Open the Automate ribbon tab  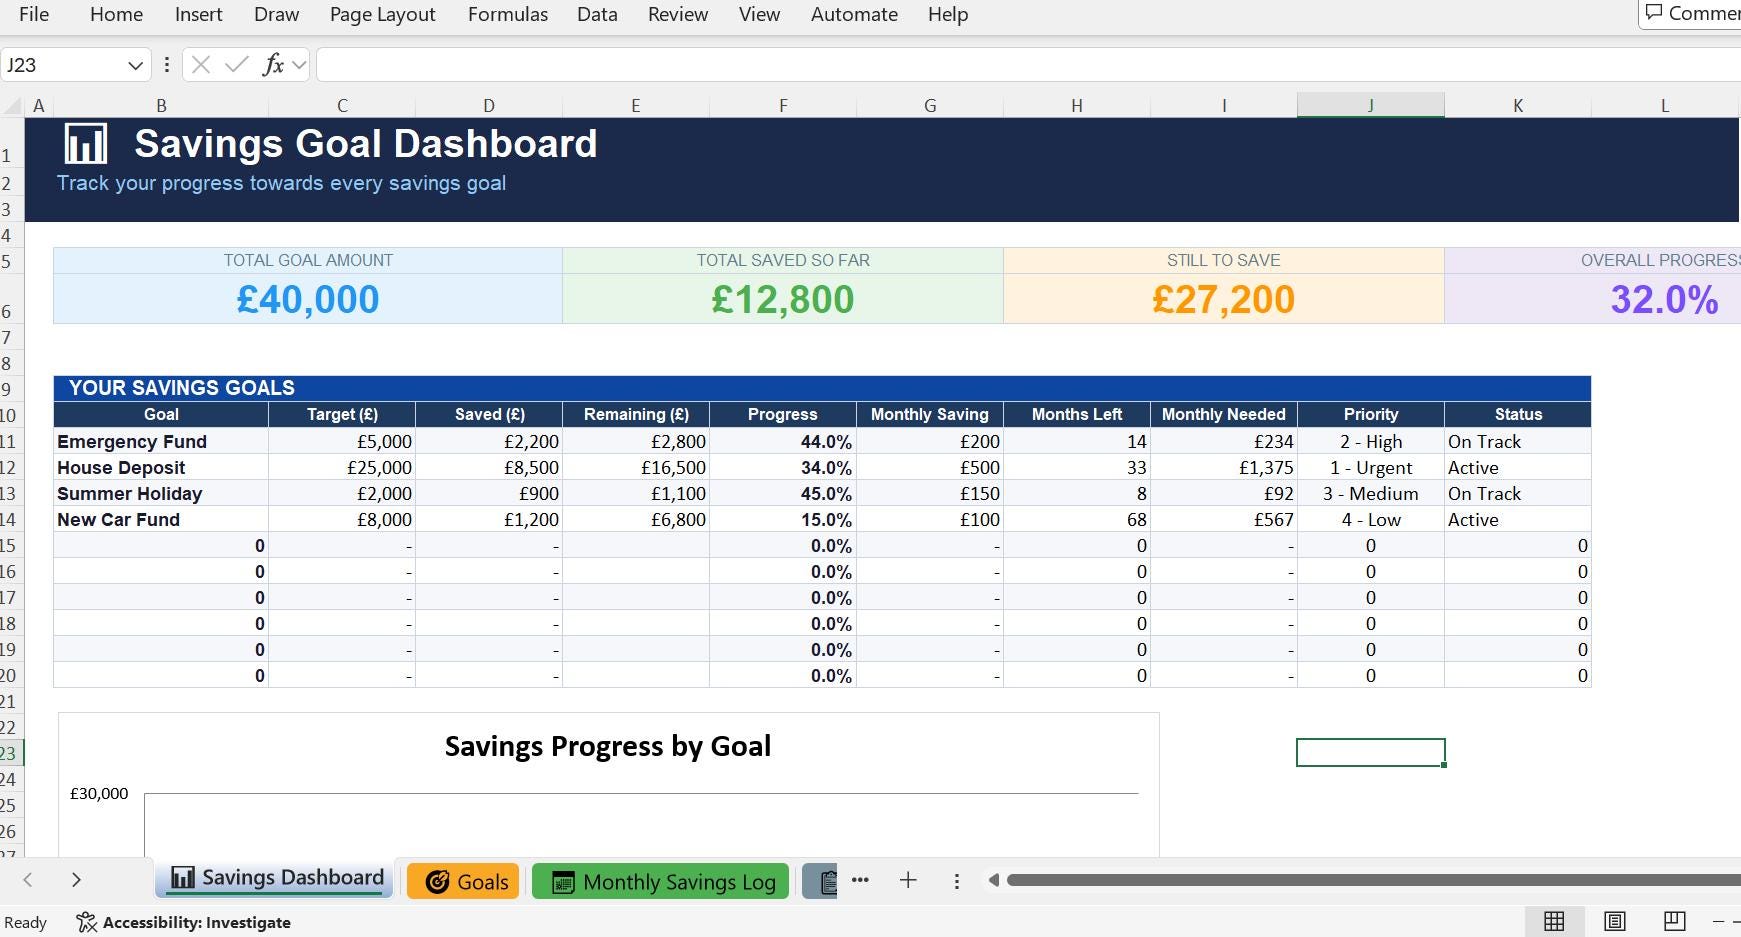[x=854, y=14]
